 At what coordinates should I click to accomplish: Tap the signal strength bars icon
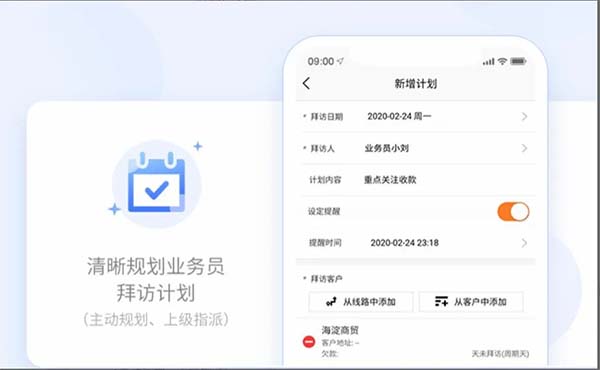pos(489,62)
